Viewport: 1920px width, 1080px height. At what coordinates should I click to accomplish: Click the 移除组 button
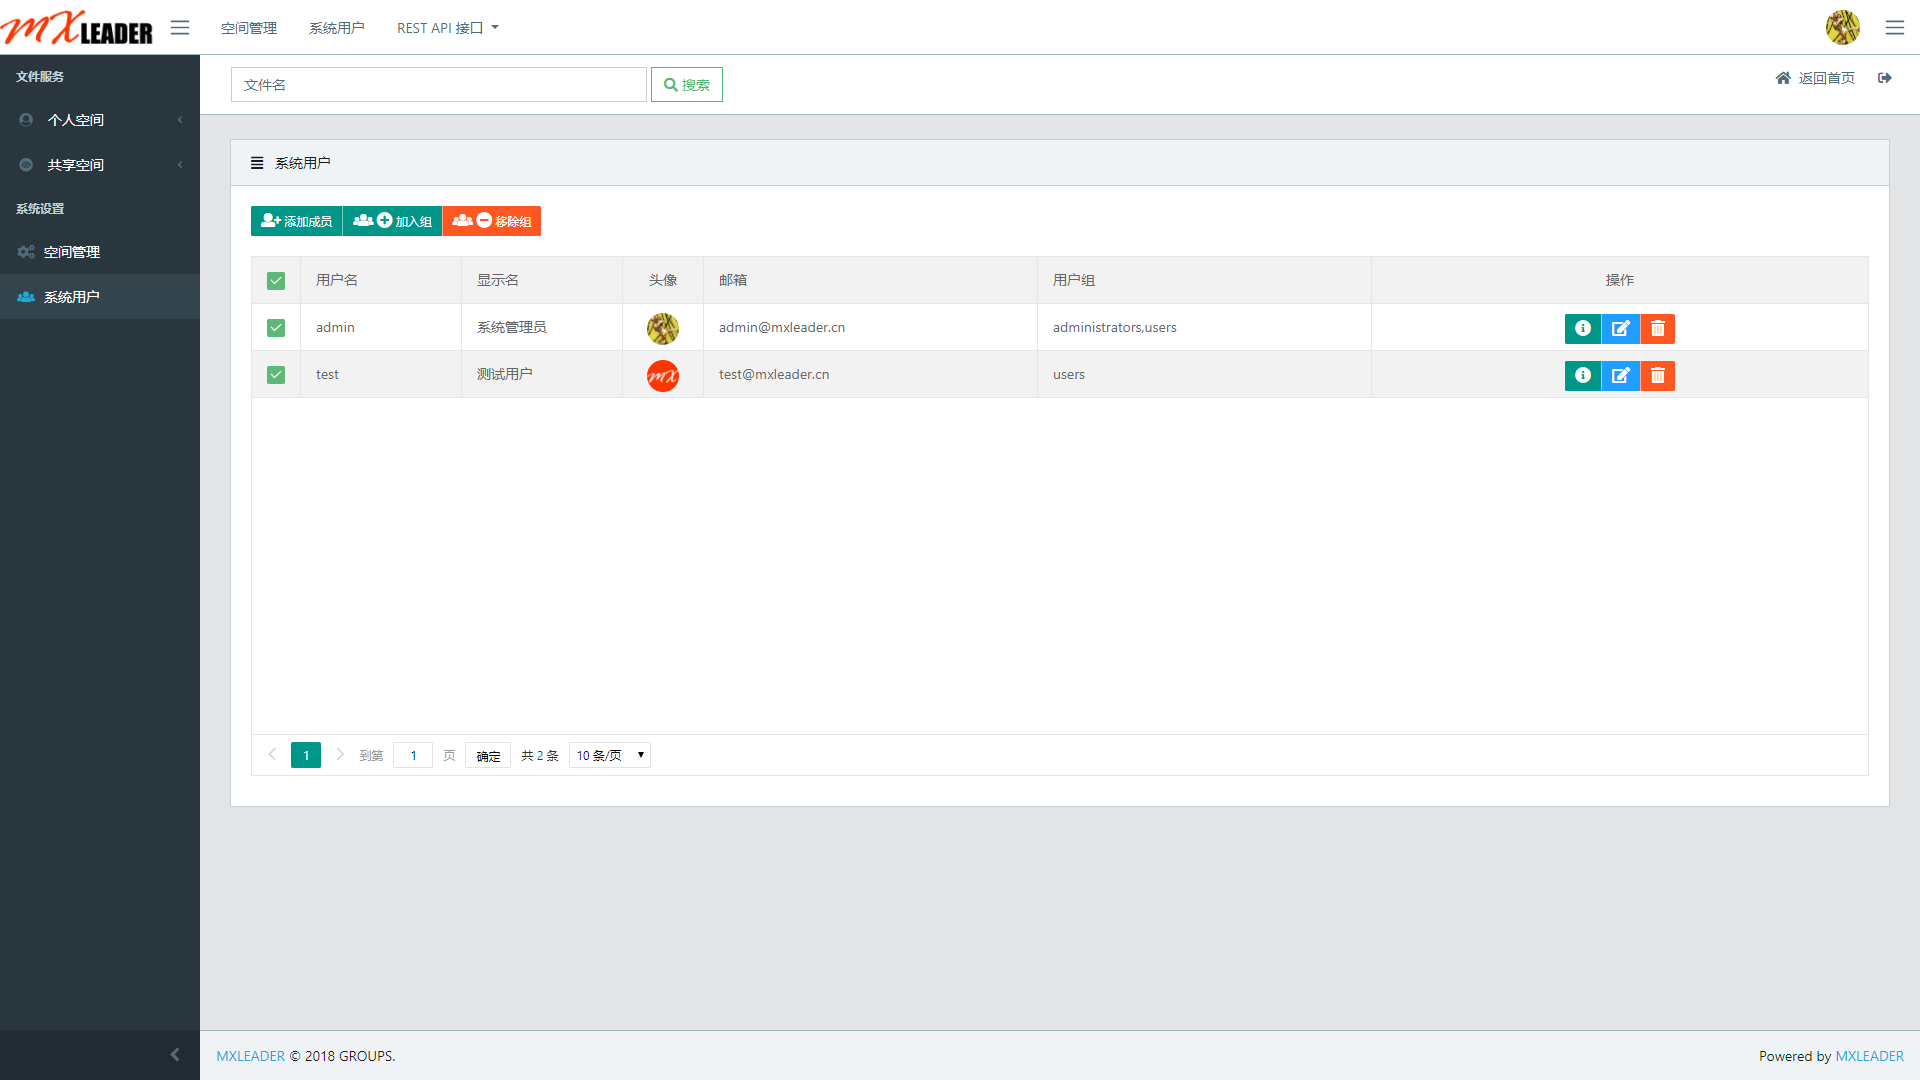click(491, 221)
